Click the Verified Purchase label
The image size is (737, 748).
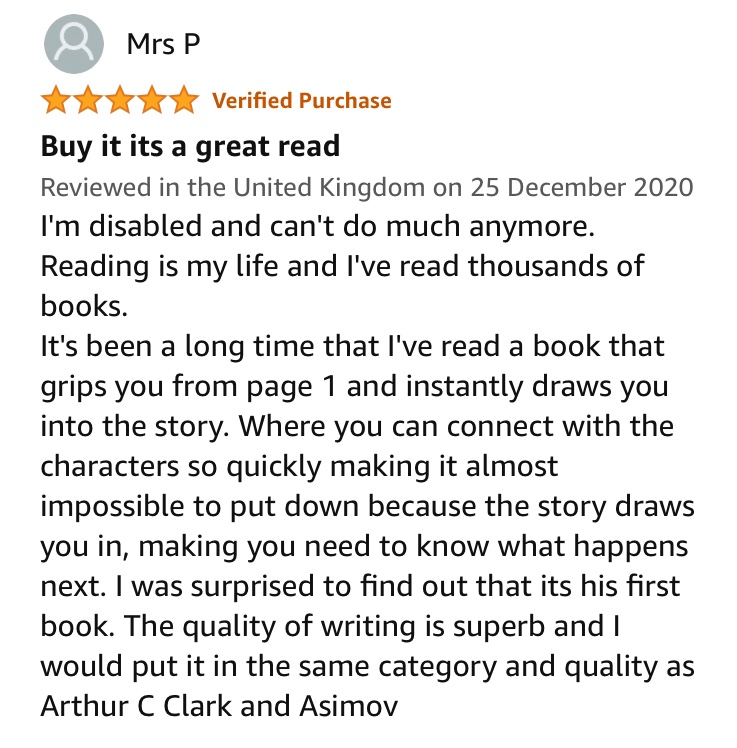coord(302,101)
